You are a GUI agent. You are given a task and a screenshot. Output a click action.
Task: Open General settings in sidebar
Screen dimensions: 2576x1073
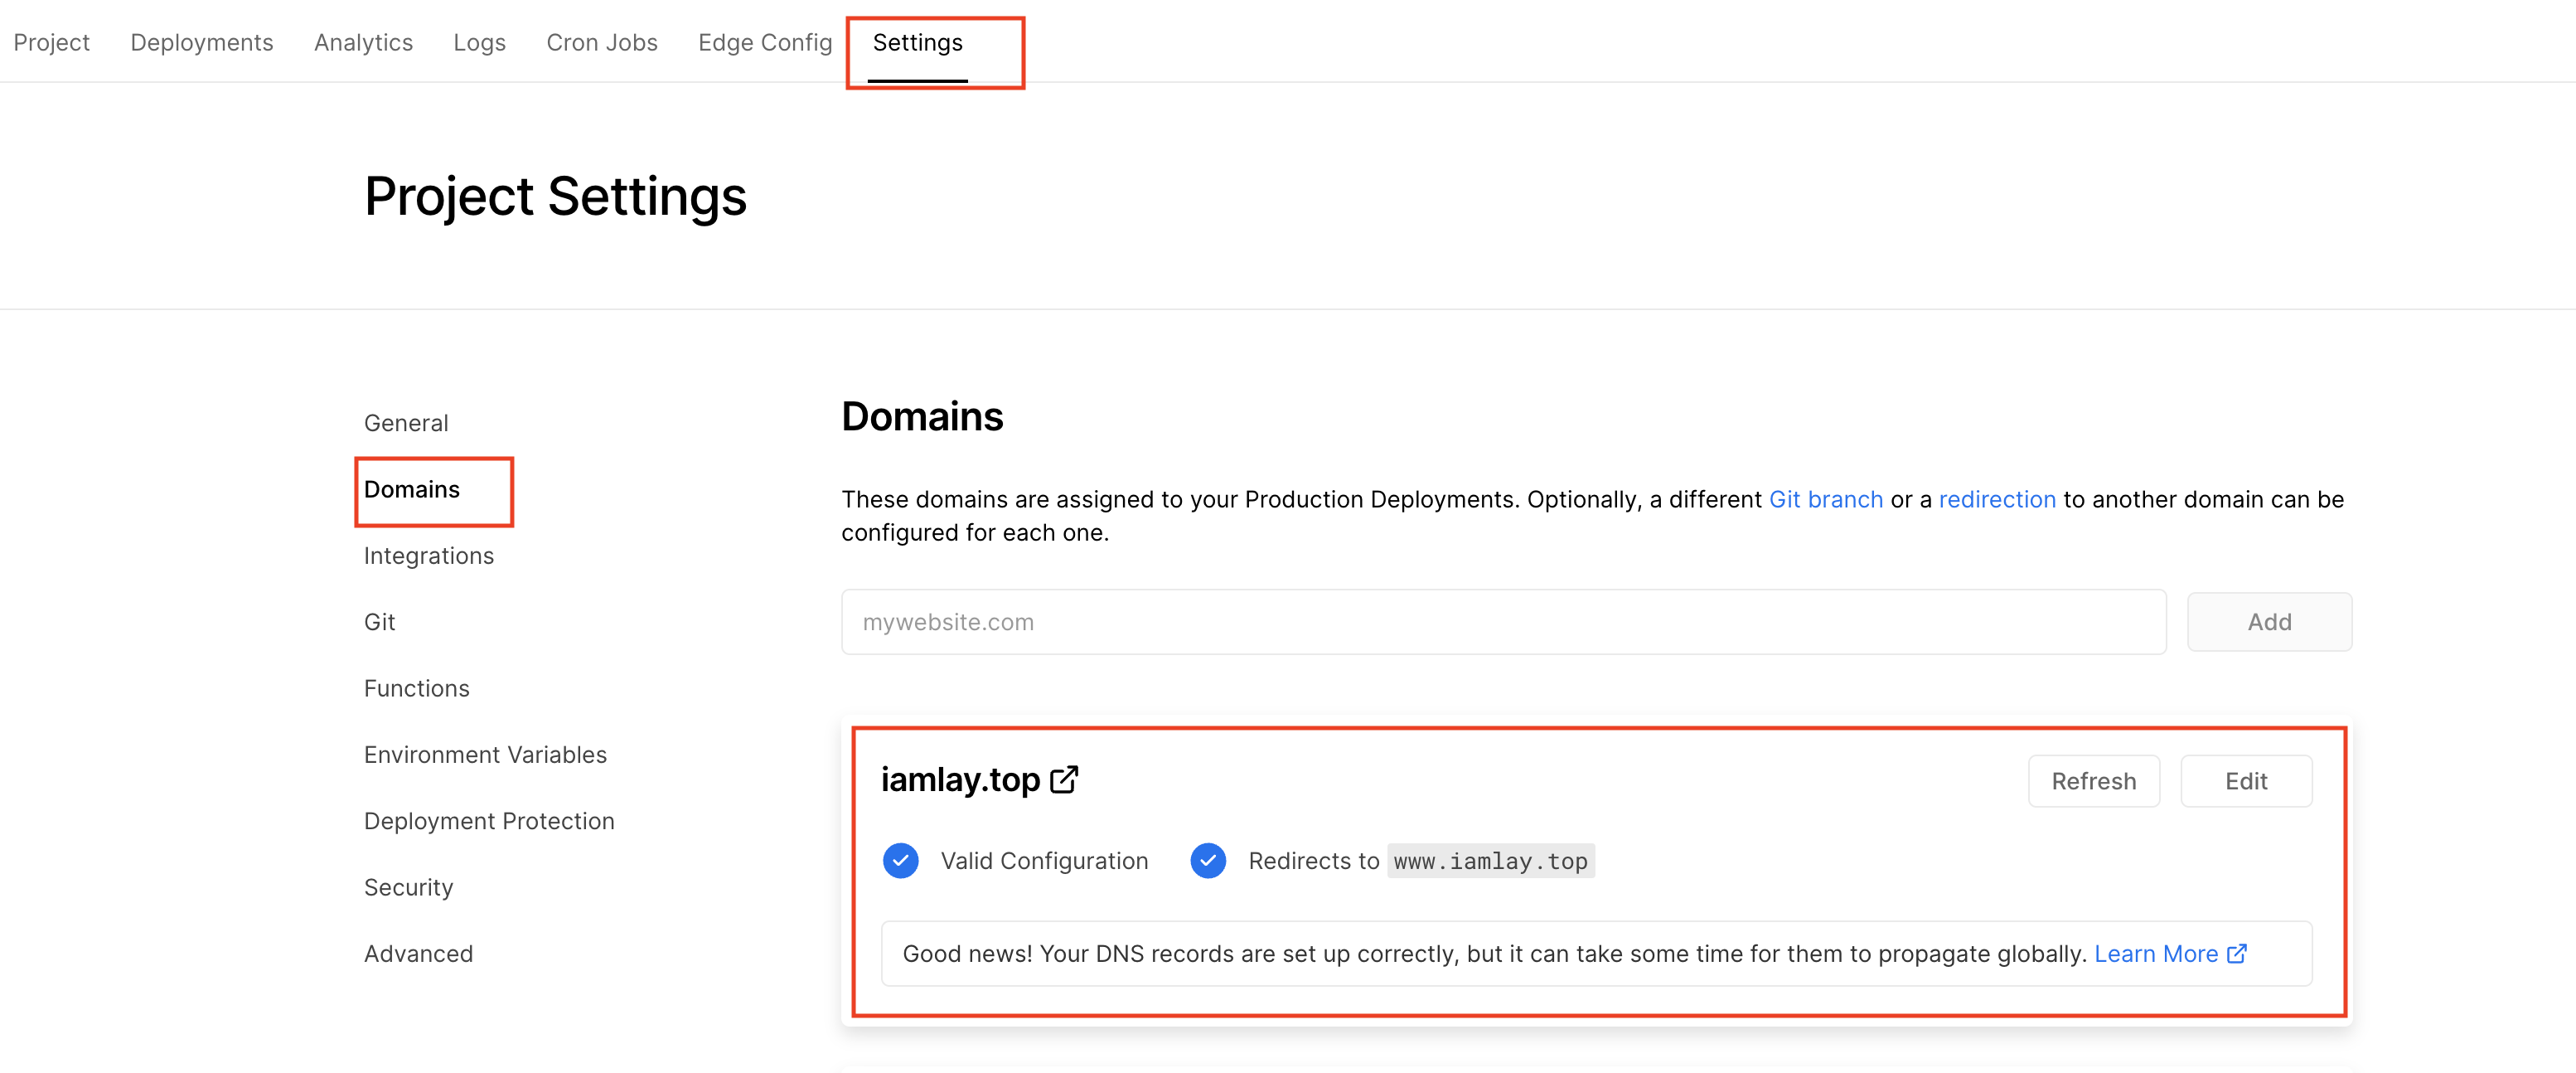tap(406, 423)
